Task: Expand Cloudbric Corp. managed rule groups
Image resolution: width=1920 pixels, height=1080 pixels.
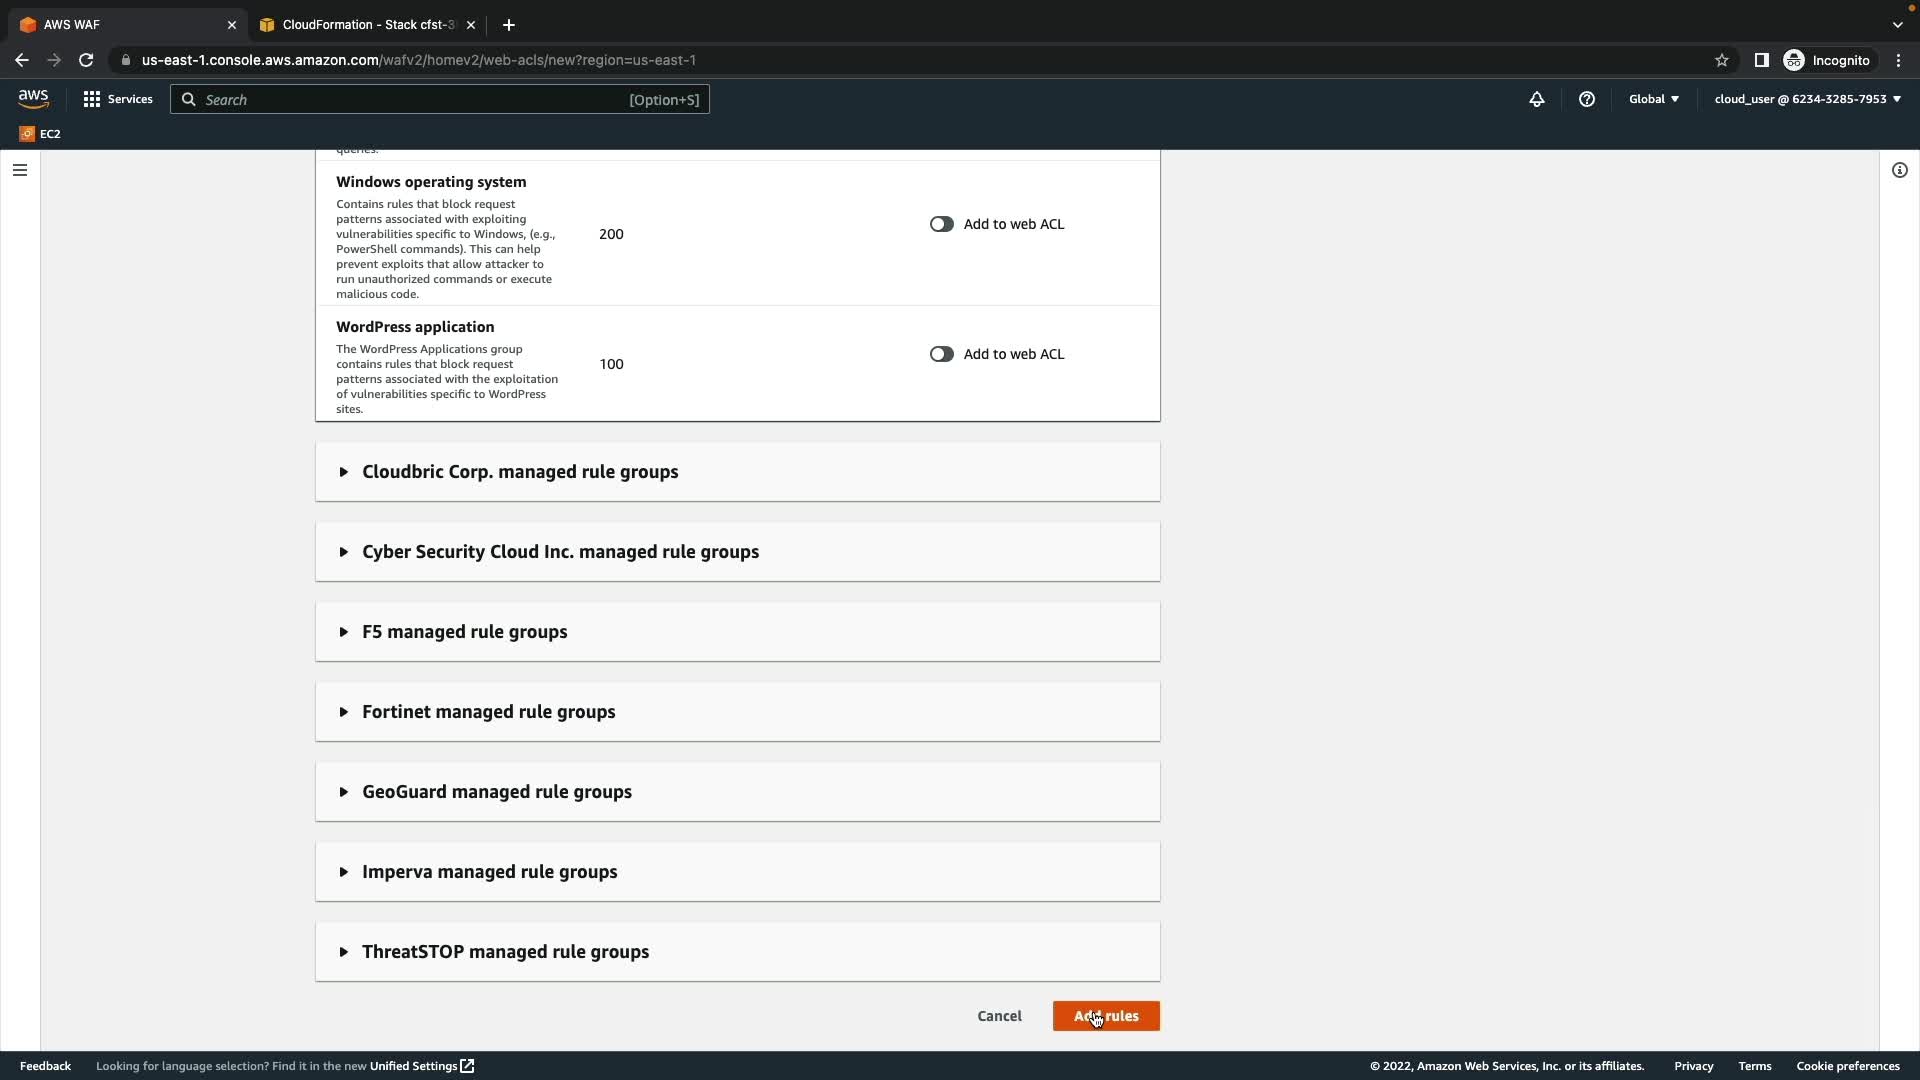Action: (x=520, y=472)
